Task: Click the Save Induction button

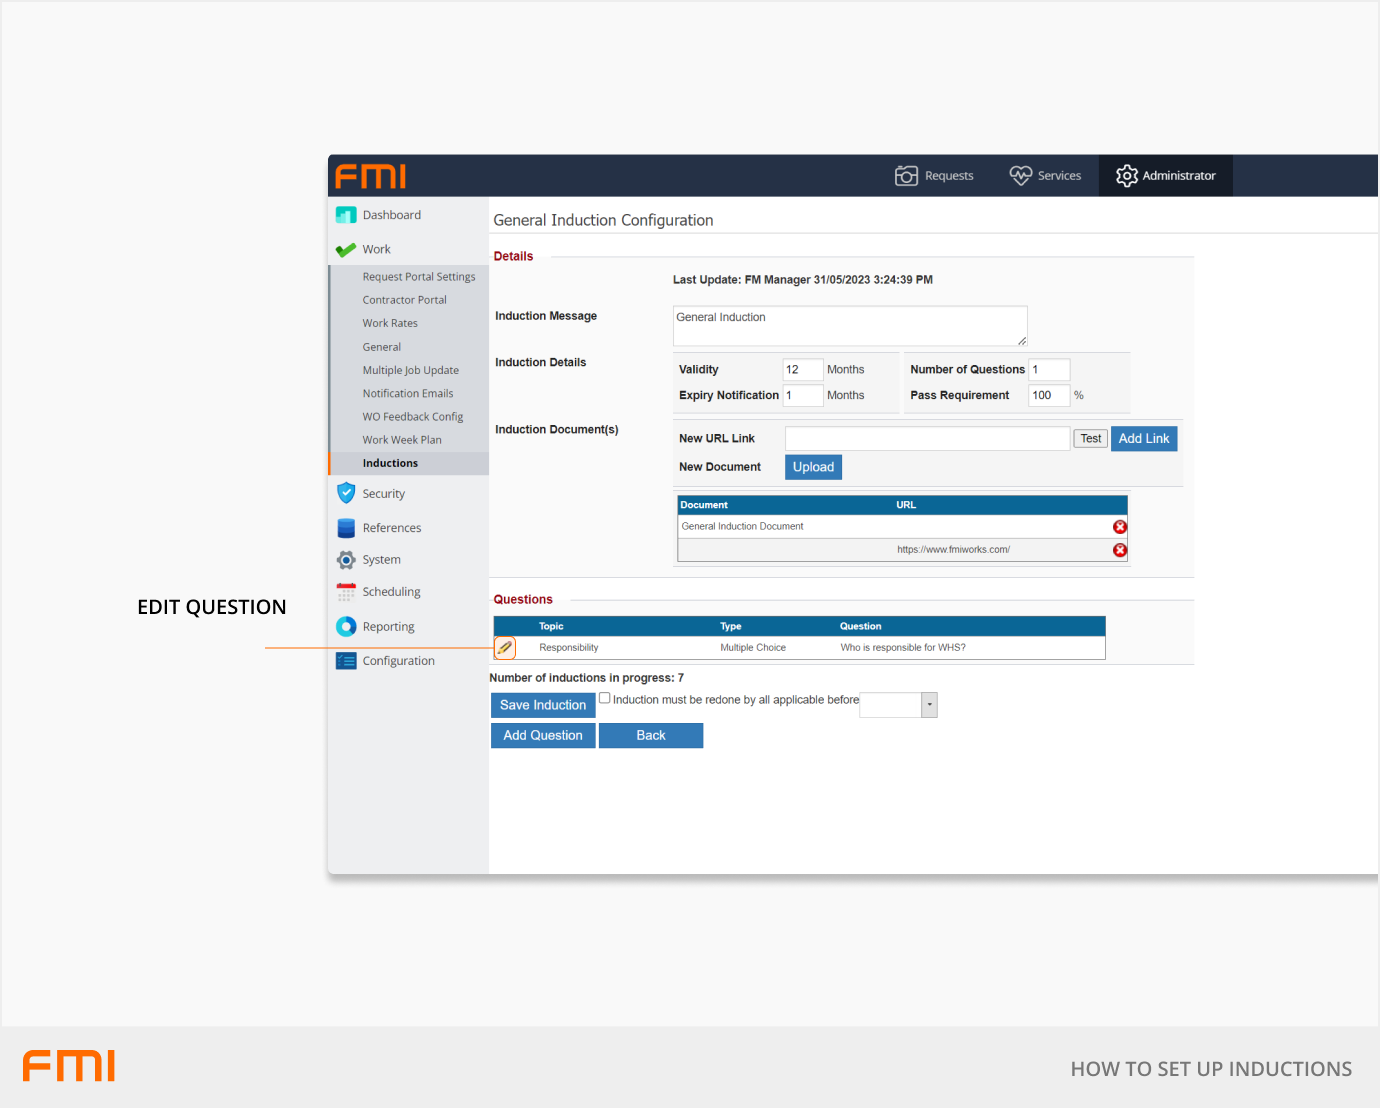Action: (543, 705)
